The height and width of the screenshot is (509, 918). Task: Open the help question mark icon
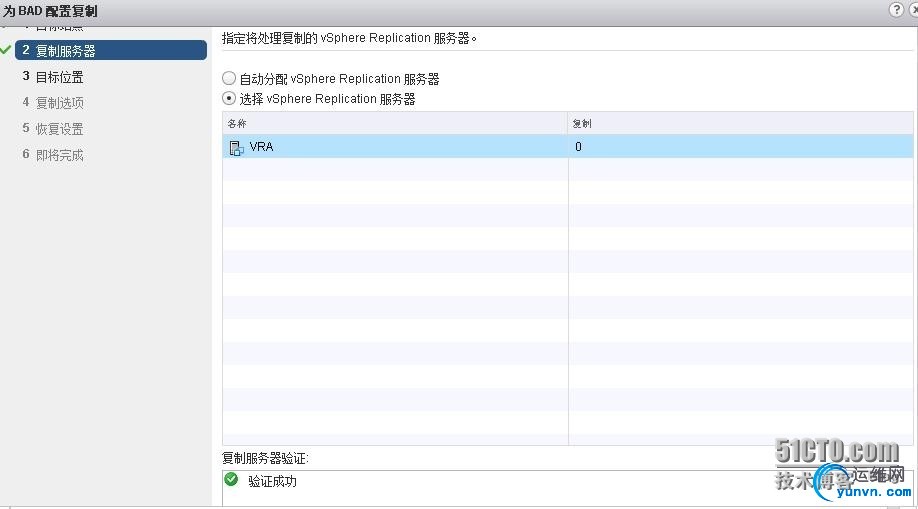click(896, 9)
